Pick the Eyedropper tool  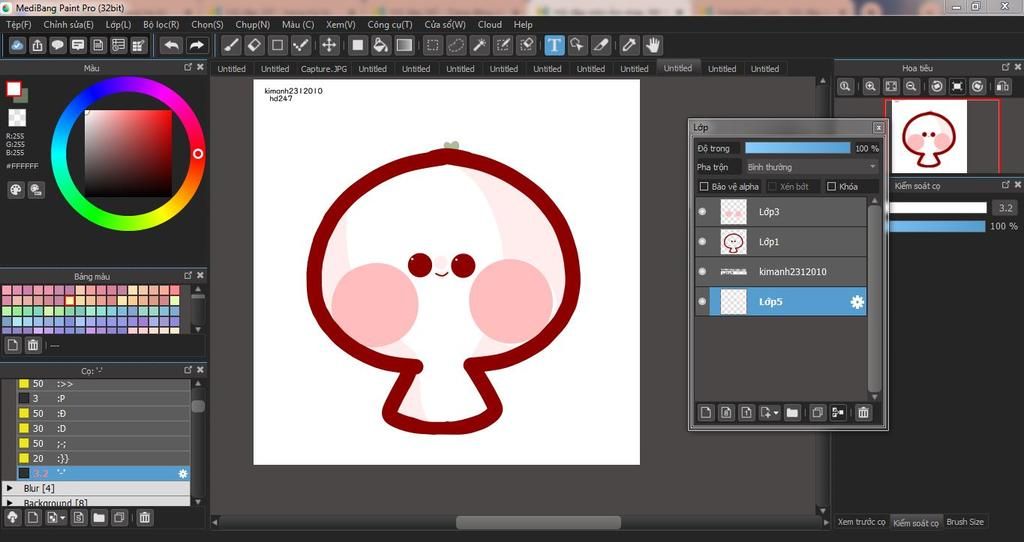click(629, 45)
